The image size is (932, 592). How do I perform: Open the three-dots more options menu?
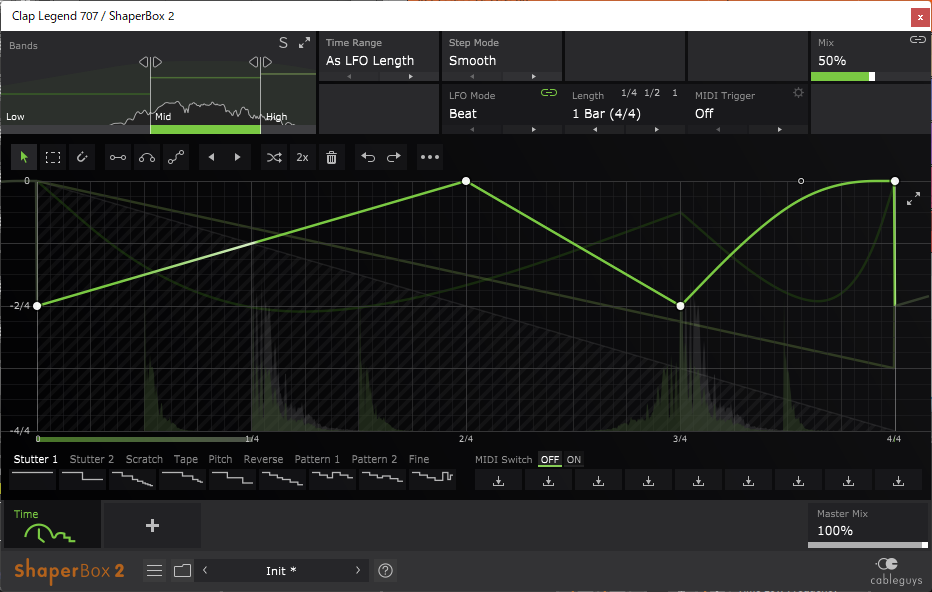[x=430, y=158]
